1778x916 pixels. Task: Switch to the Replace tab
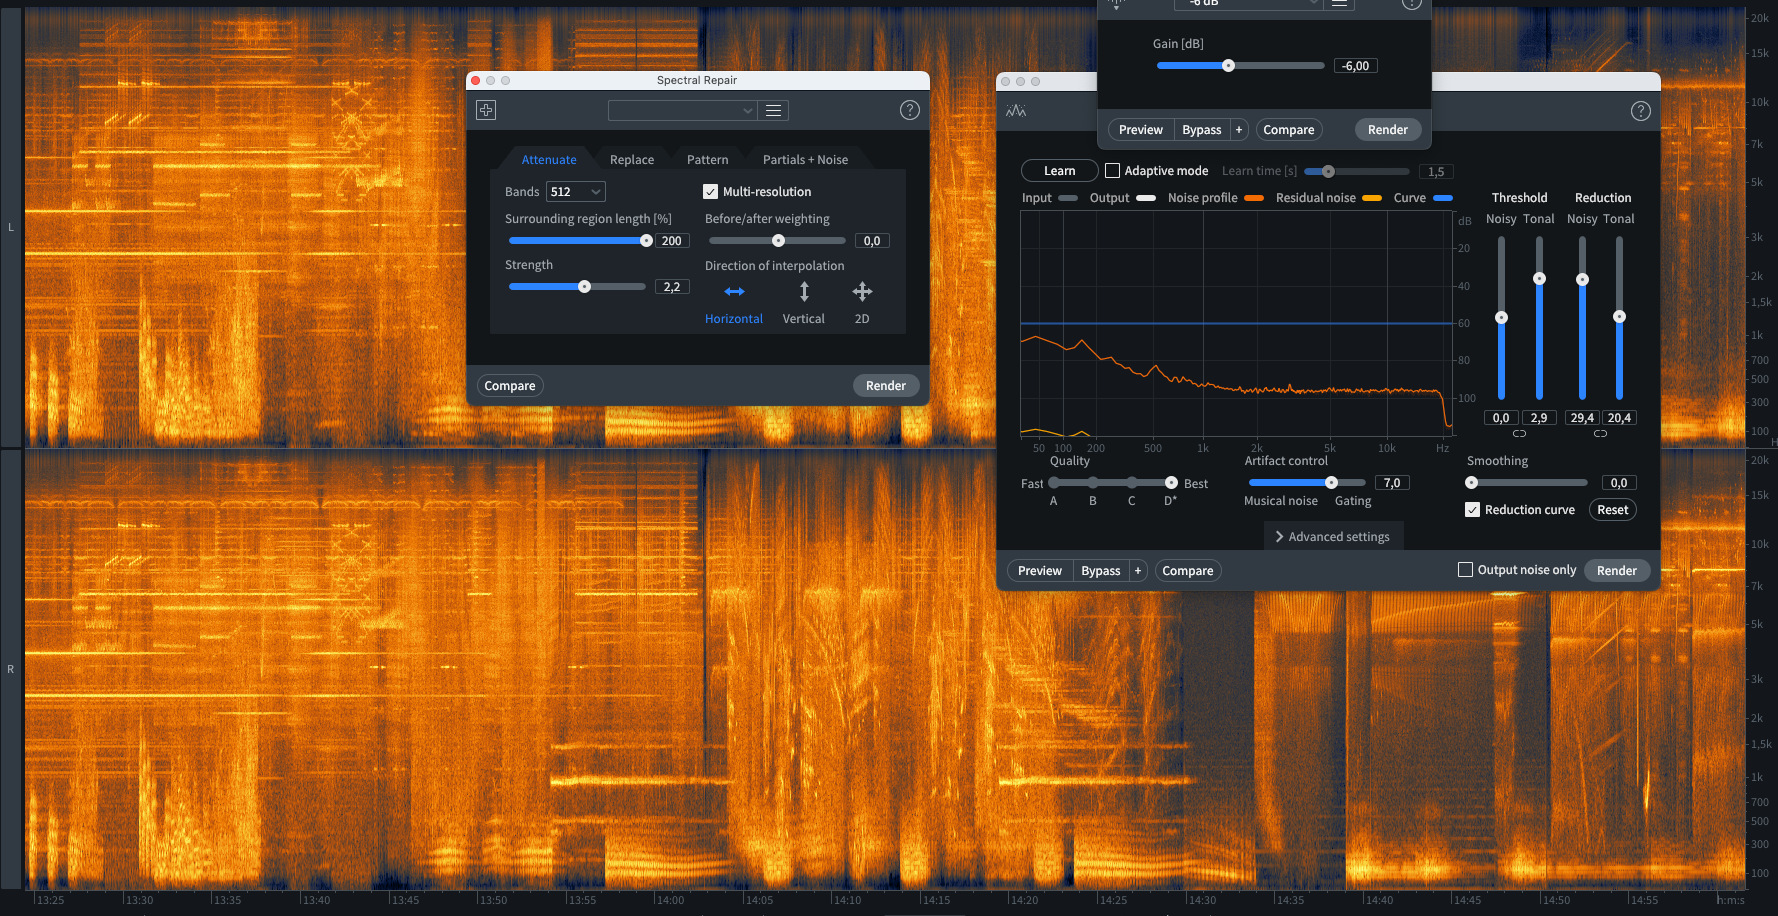click(x=631, y=160)
